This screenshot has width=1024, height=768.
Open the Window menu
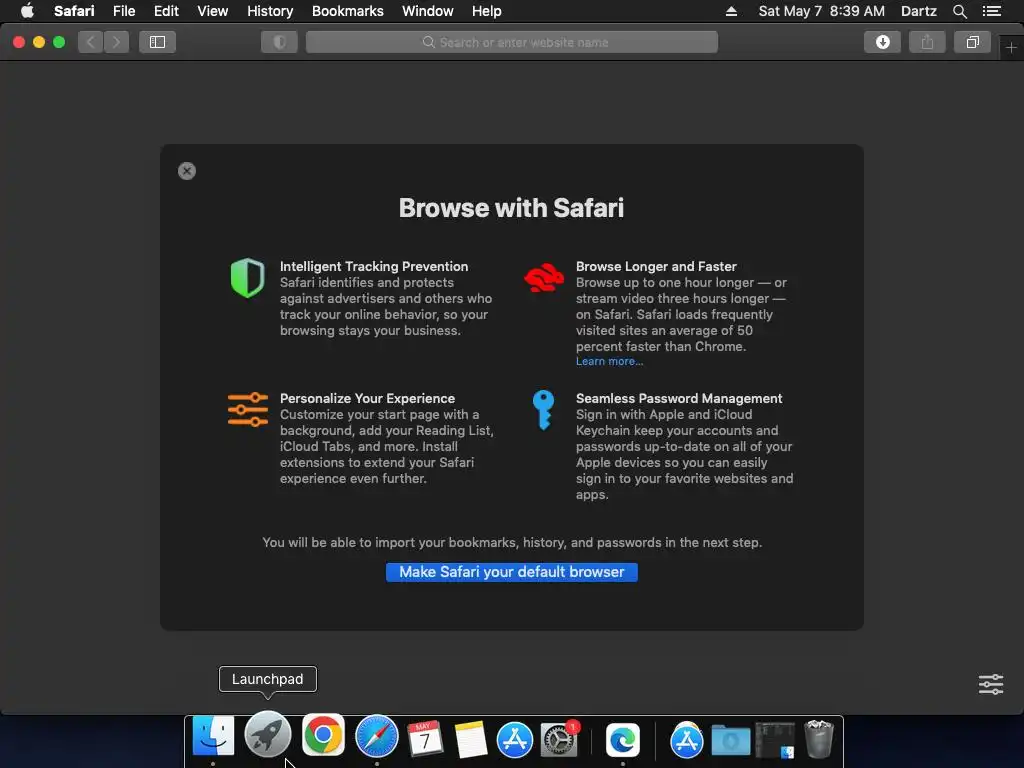click(427, 11)
